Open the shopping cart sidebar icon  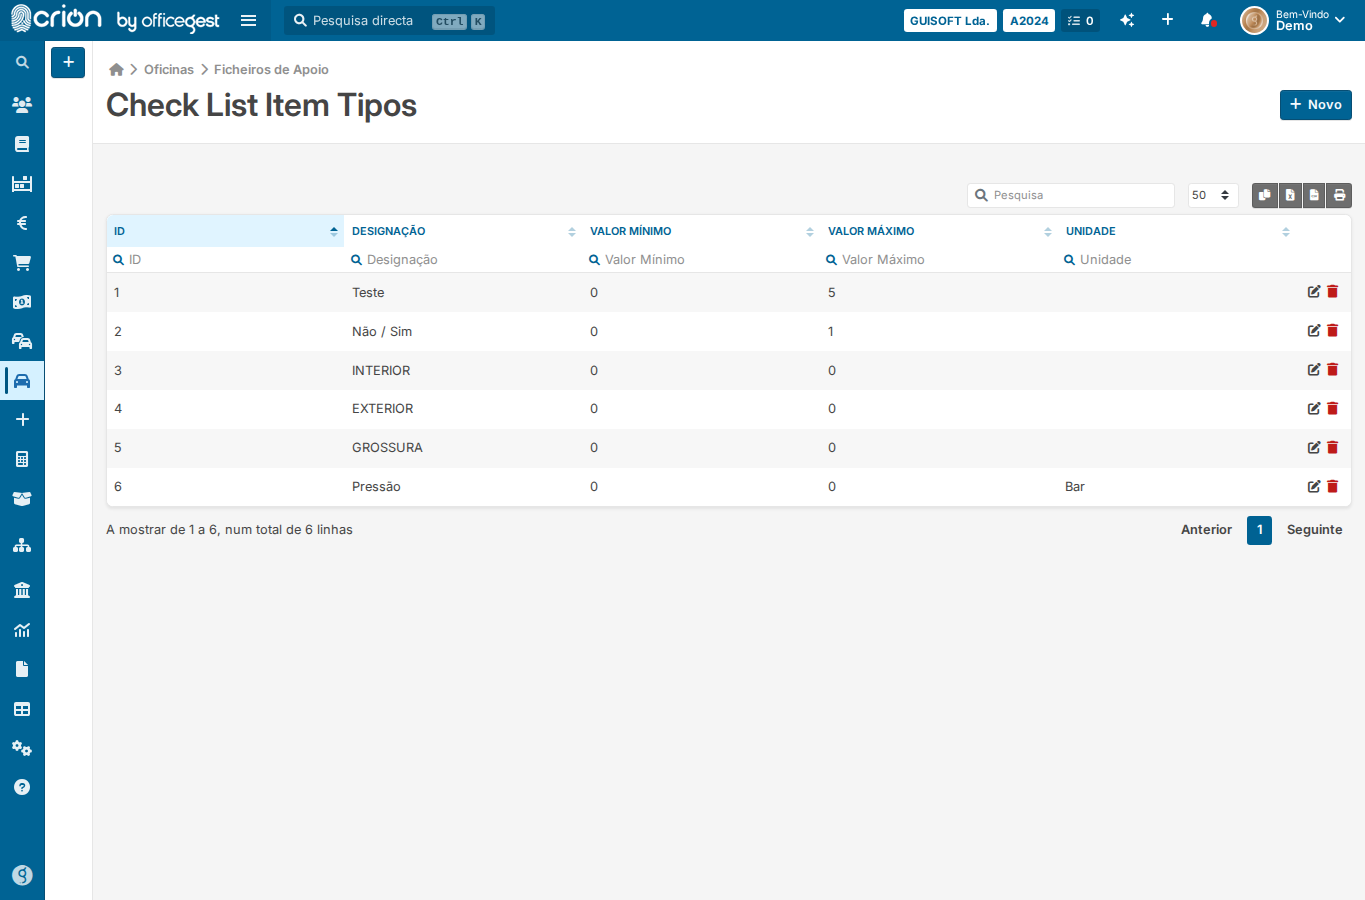pos(22,263)
